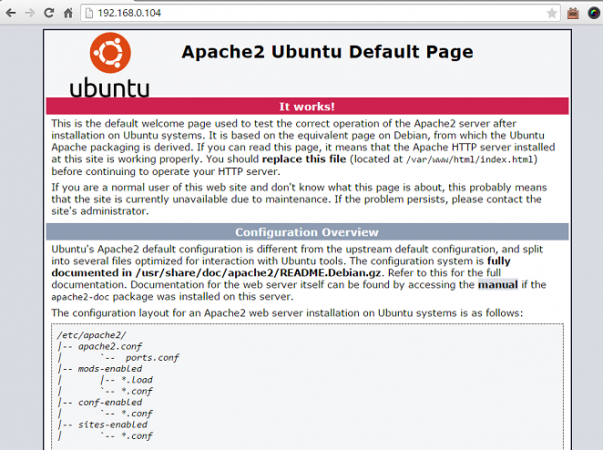Open the manual link

coord(498,285)
